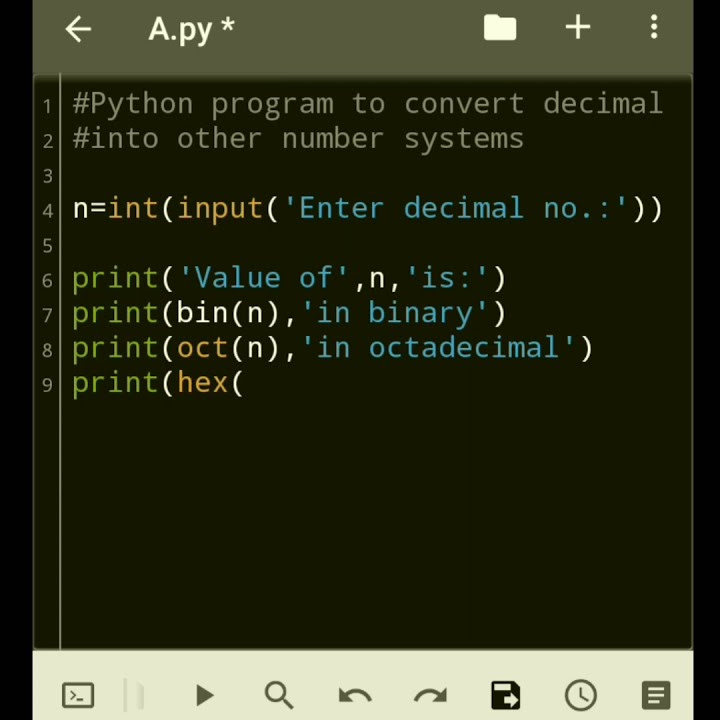This screenshot has height=720, width=720.
Task: Click line number 4 in gutter
Action: click(47, 211)
